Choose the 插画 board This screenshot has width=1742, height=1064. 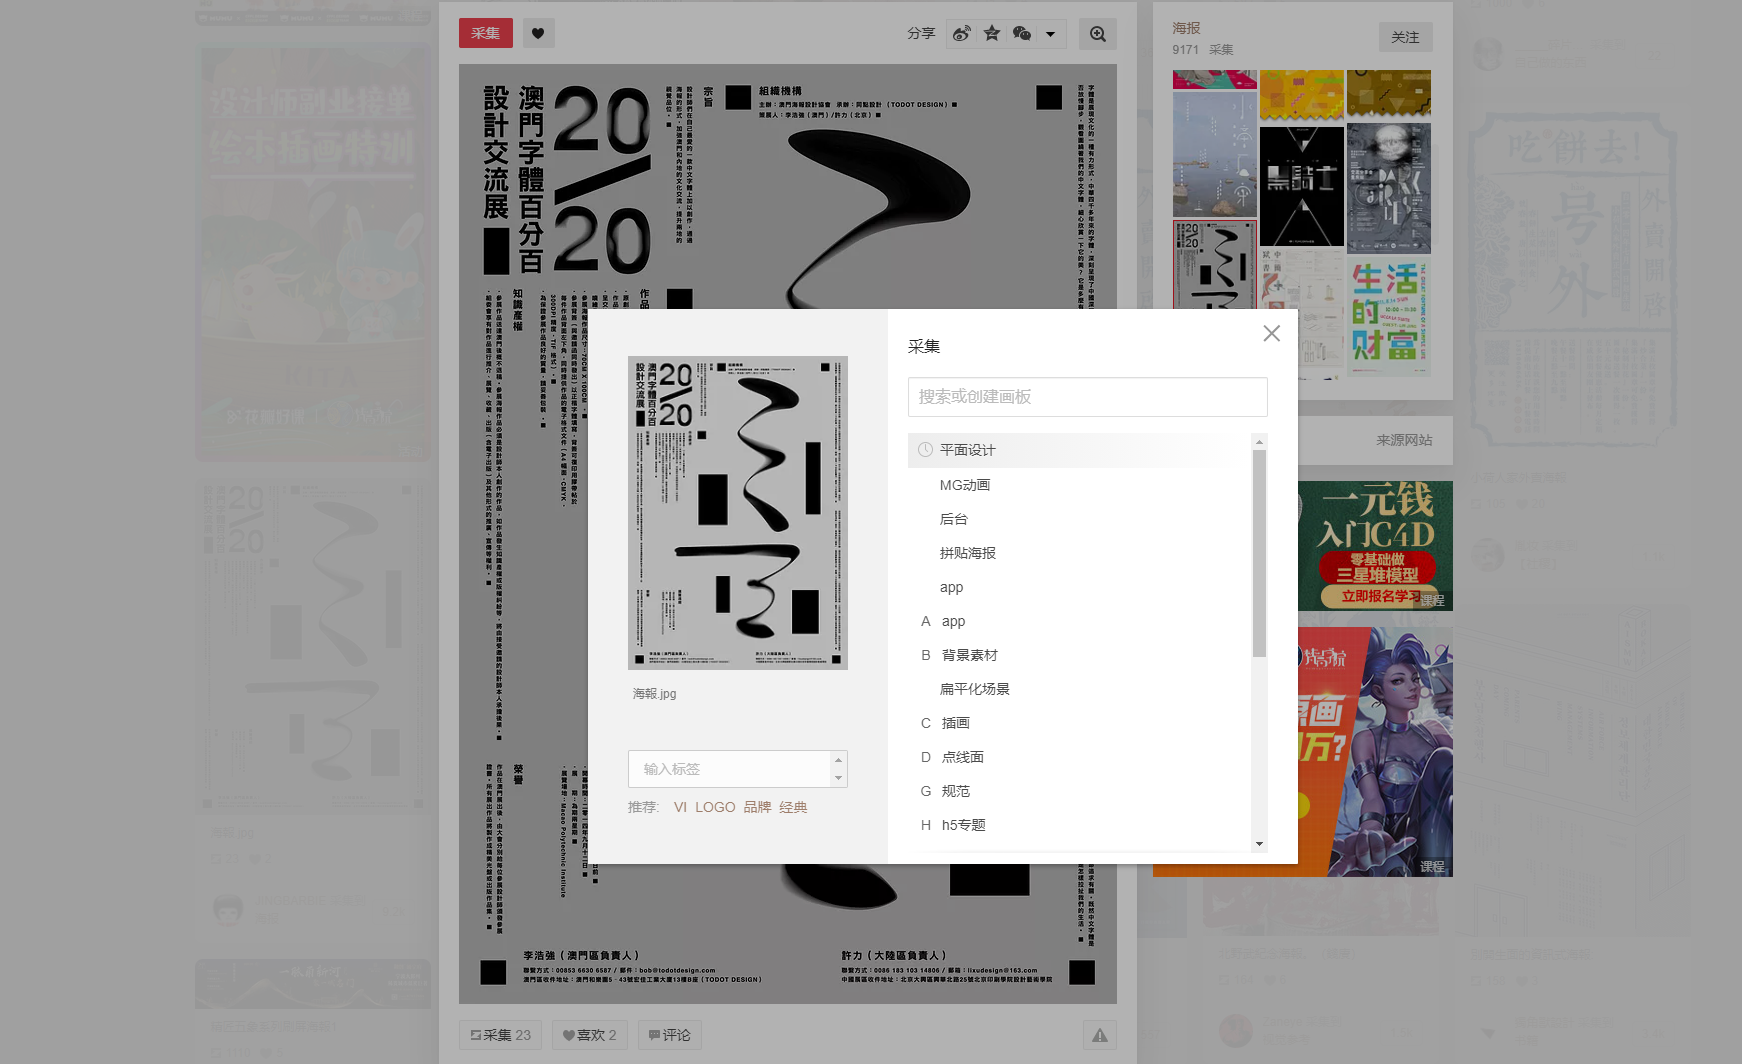pos(1078,723)
